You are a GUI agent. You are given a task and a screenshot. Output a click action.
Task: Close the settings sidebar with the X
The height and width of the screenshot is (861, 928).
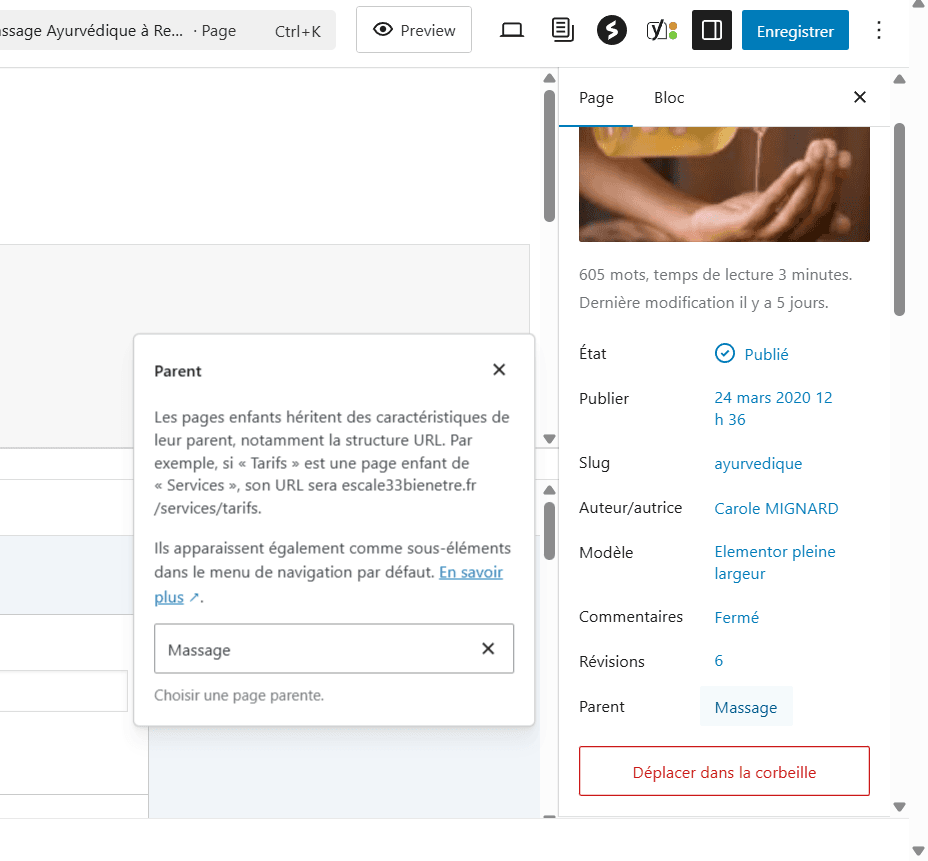[860, 97]
